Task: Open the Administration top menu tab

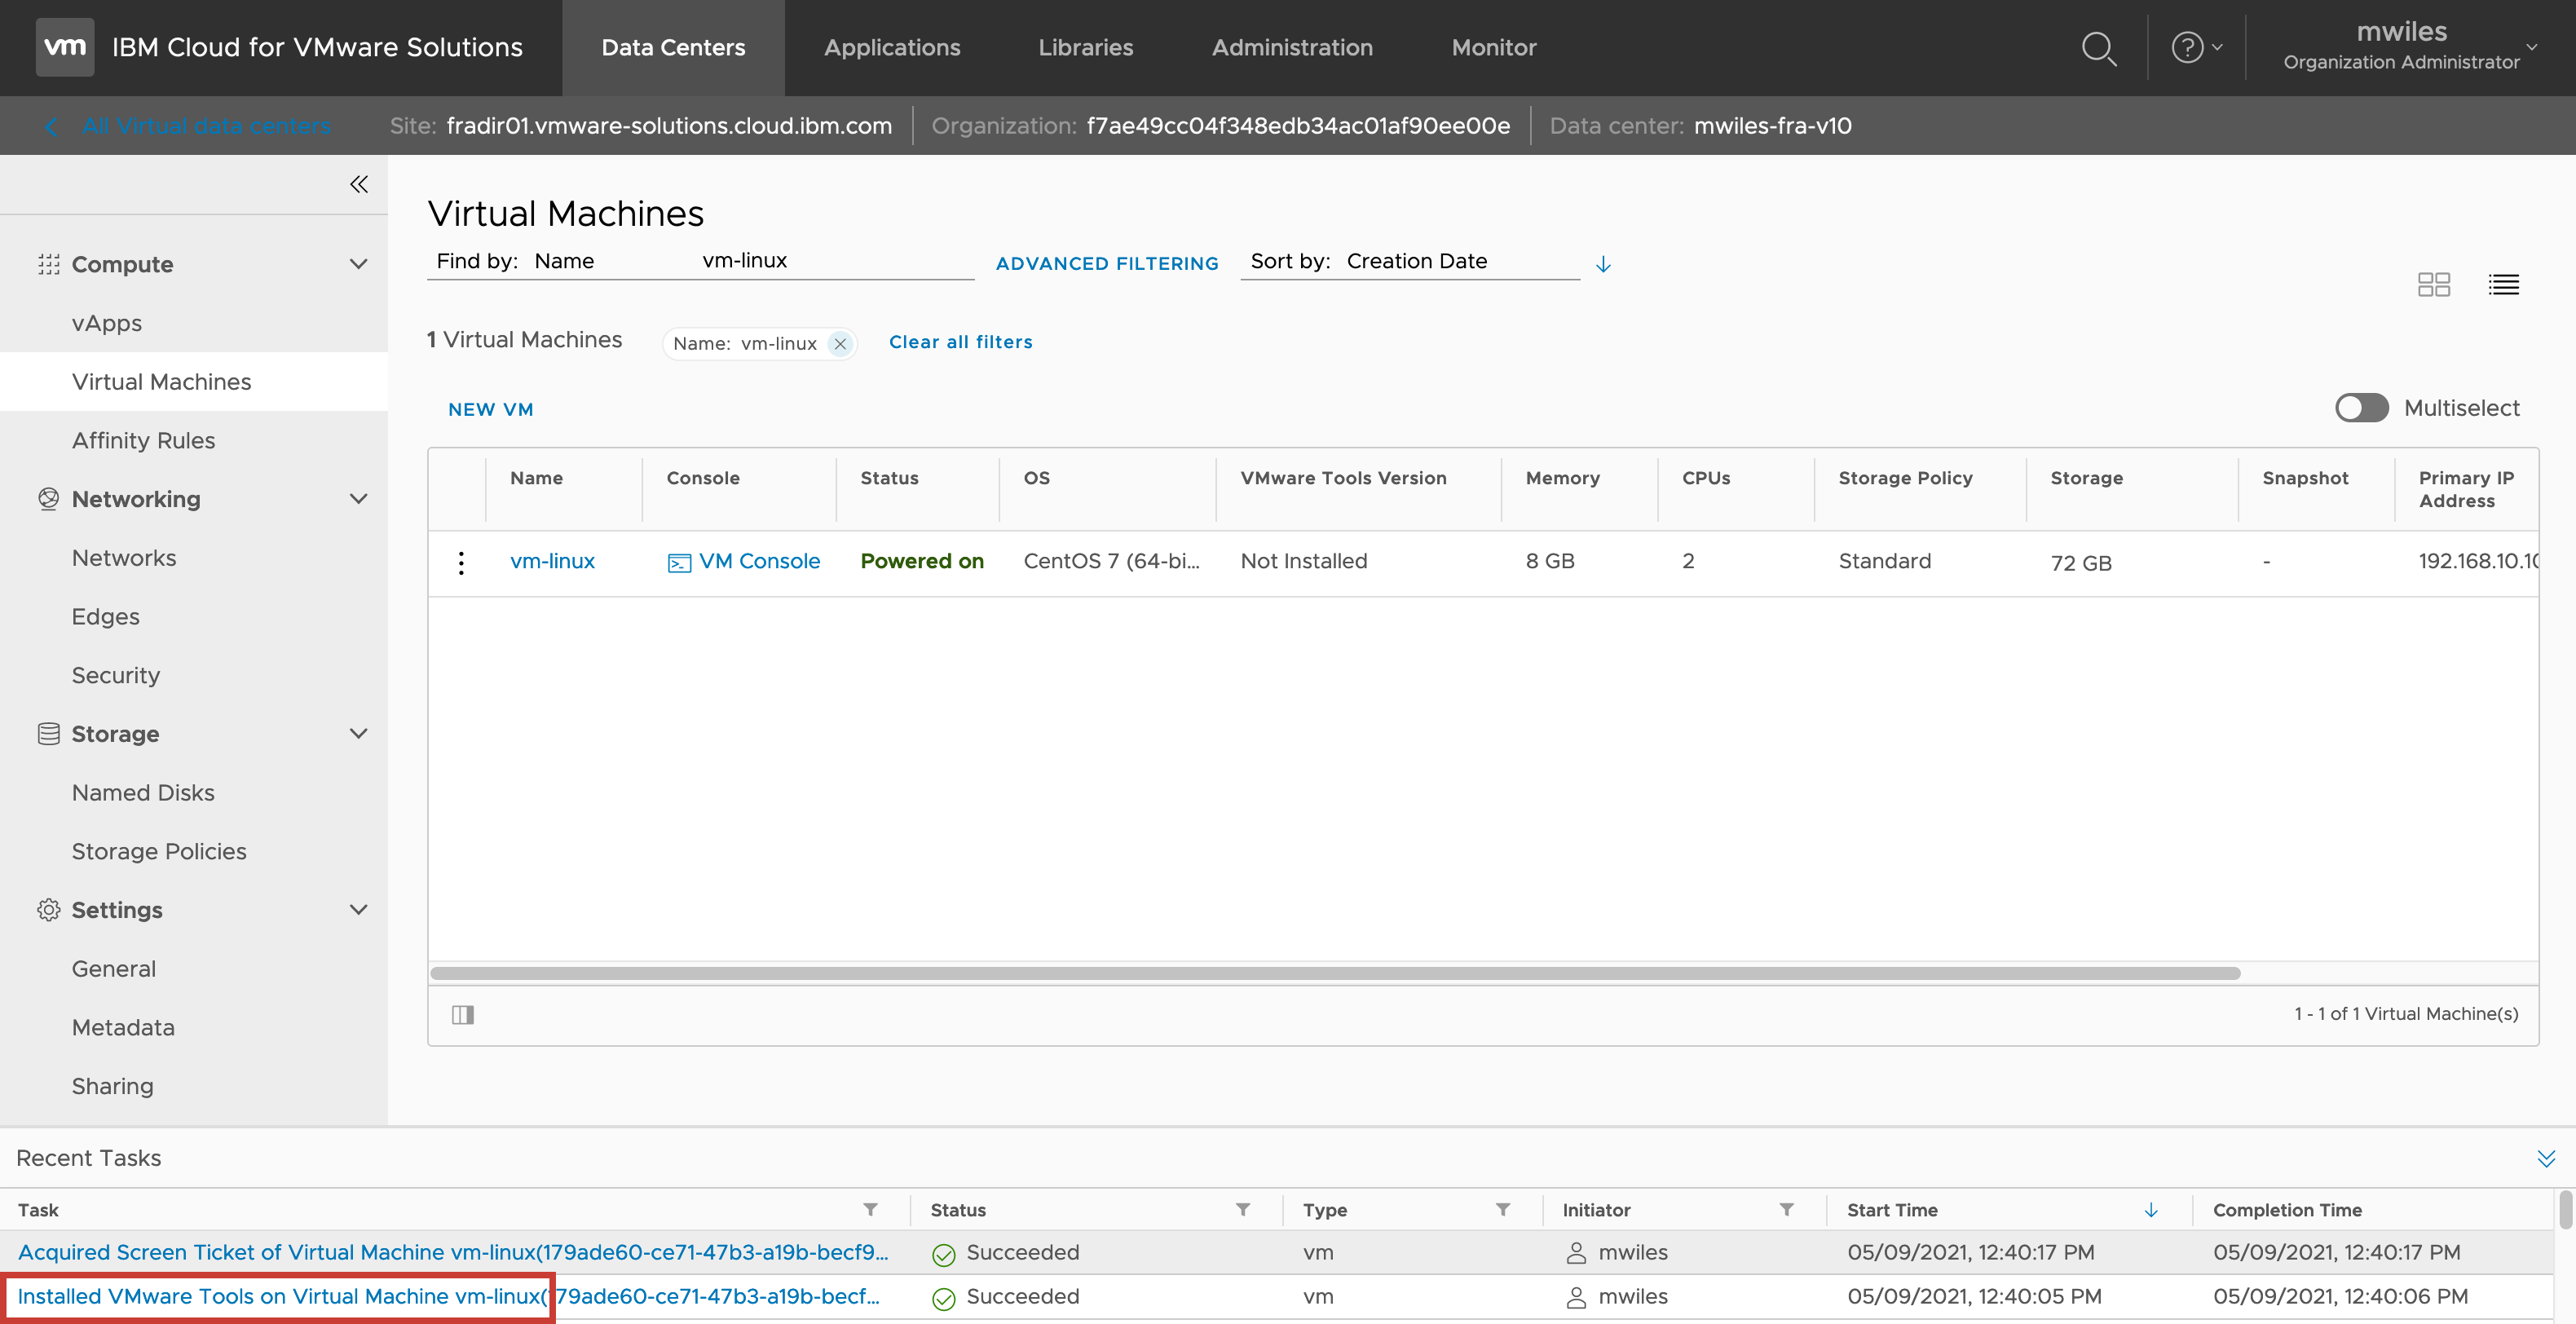Action: 1292,48
